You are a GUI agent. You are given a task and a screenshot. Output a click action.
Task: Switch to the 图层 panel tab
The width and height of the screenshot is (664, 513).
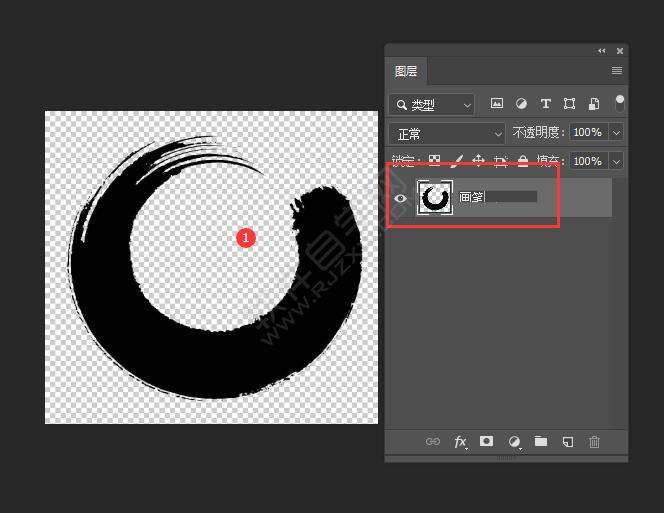tap(406, 71)
